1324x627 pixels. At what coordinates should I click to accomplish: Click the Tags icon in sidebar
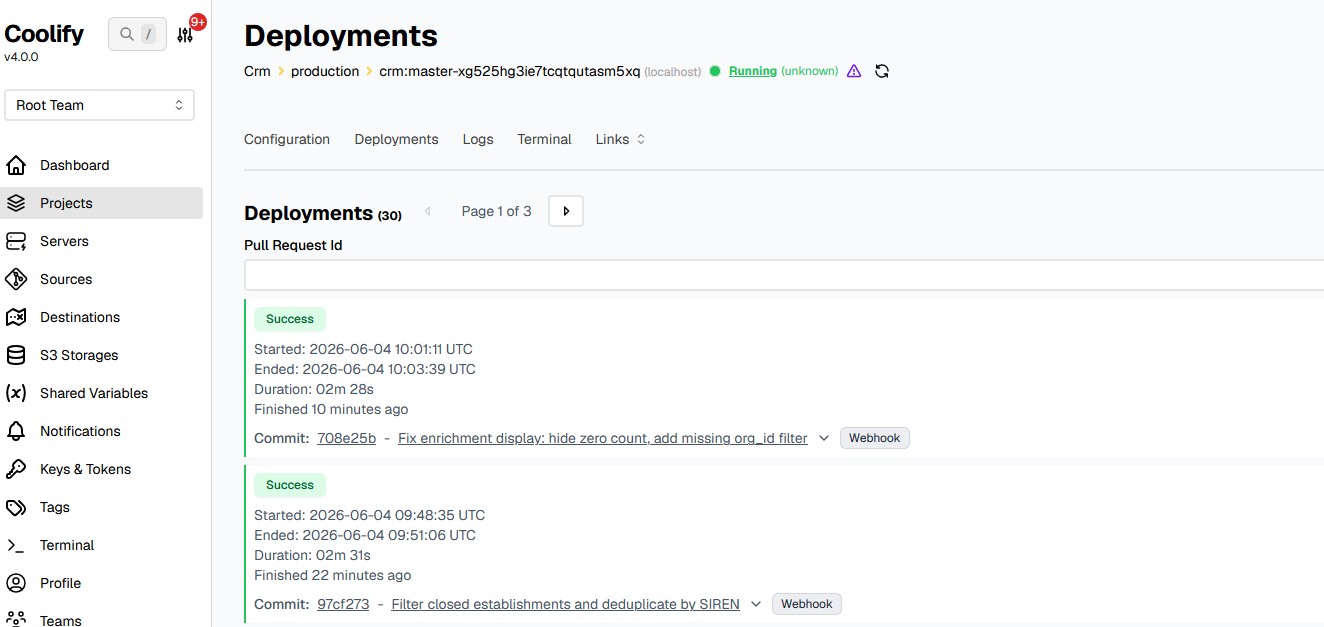[16, 507]
